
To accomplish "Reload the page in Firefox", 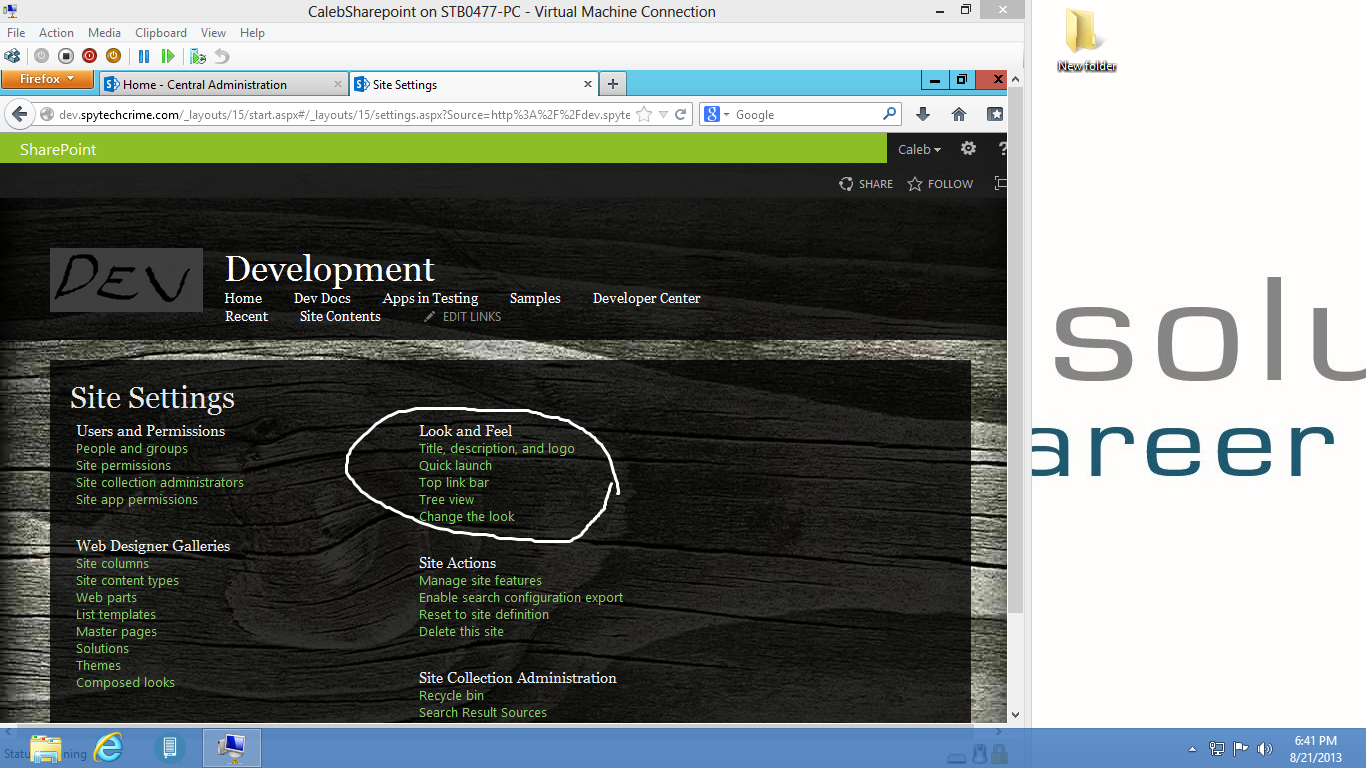I will pyautogui.click(x=681, y=115).
